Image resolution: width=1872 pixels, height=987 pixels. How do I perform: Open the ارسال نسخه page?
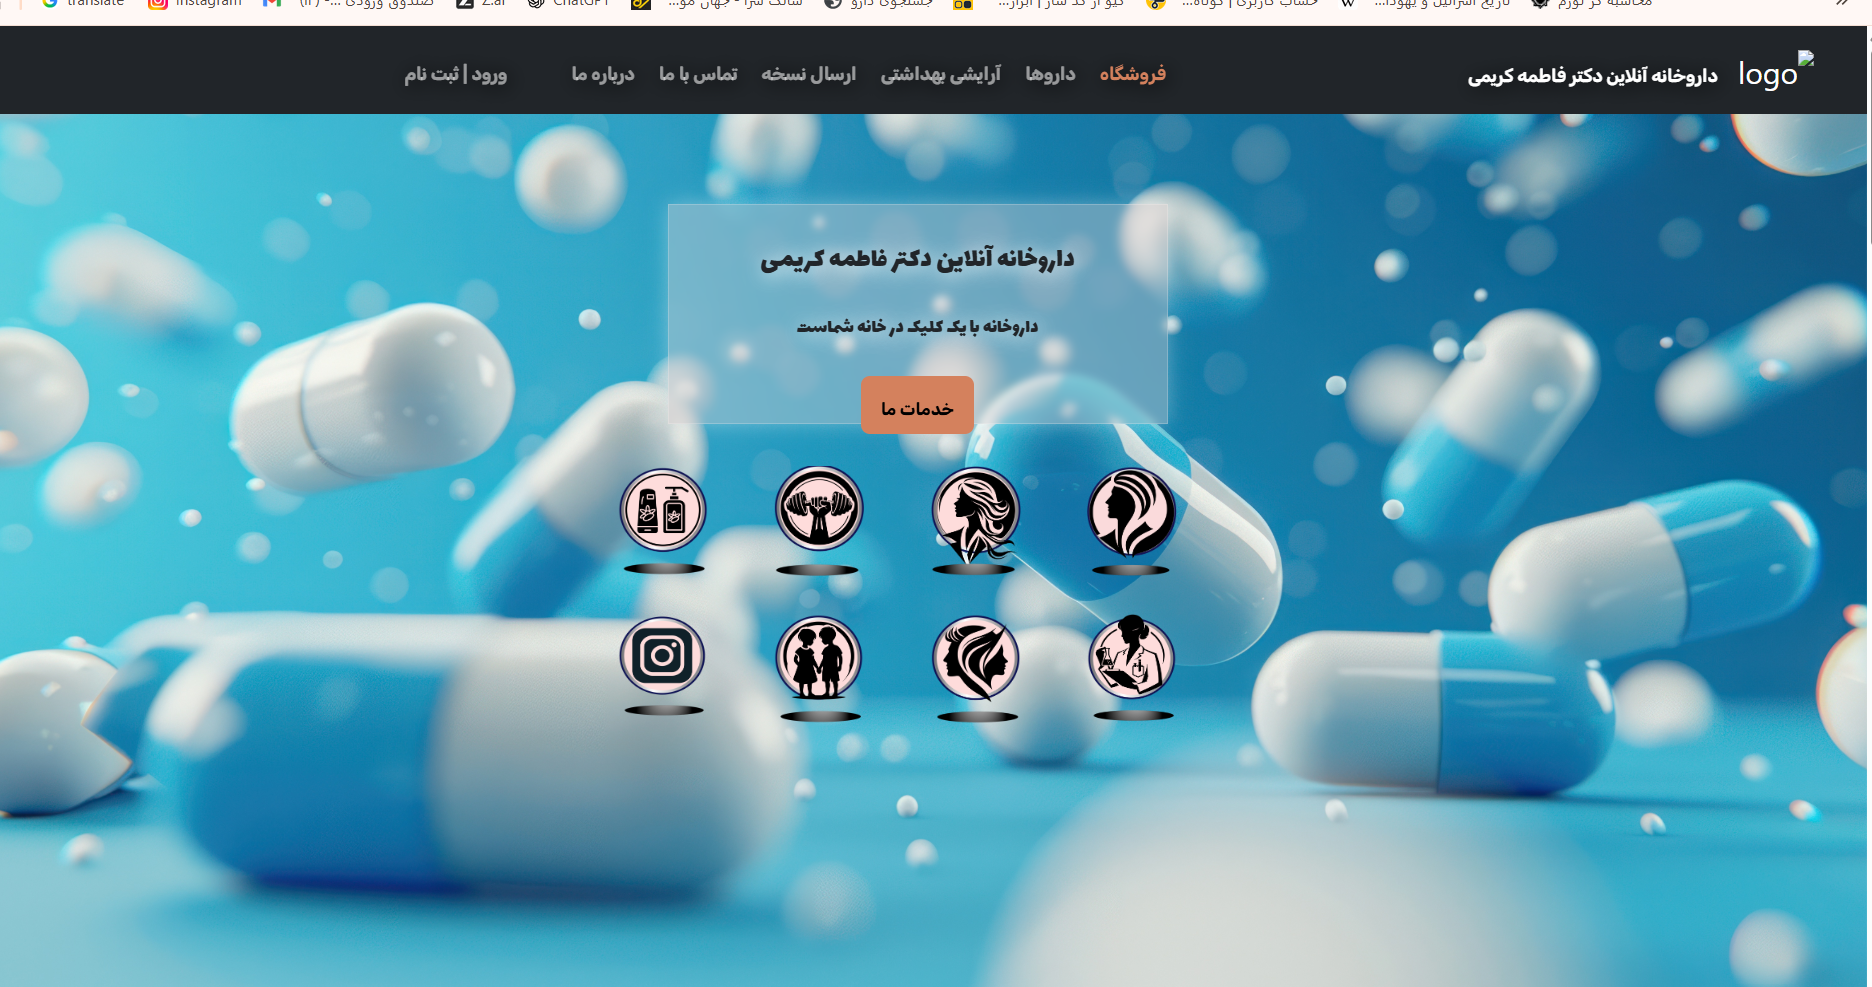click(x=808, y=74)
